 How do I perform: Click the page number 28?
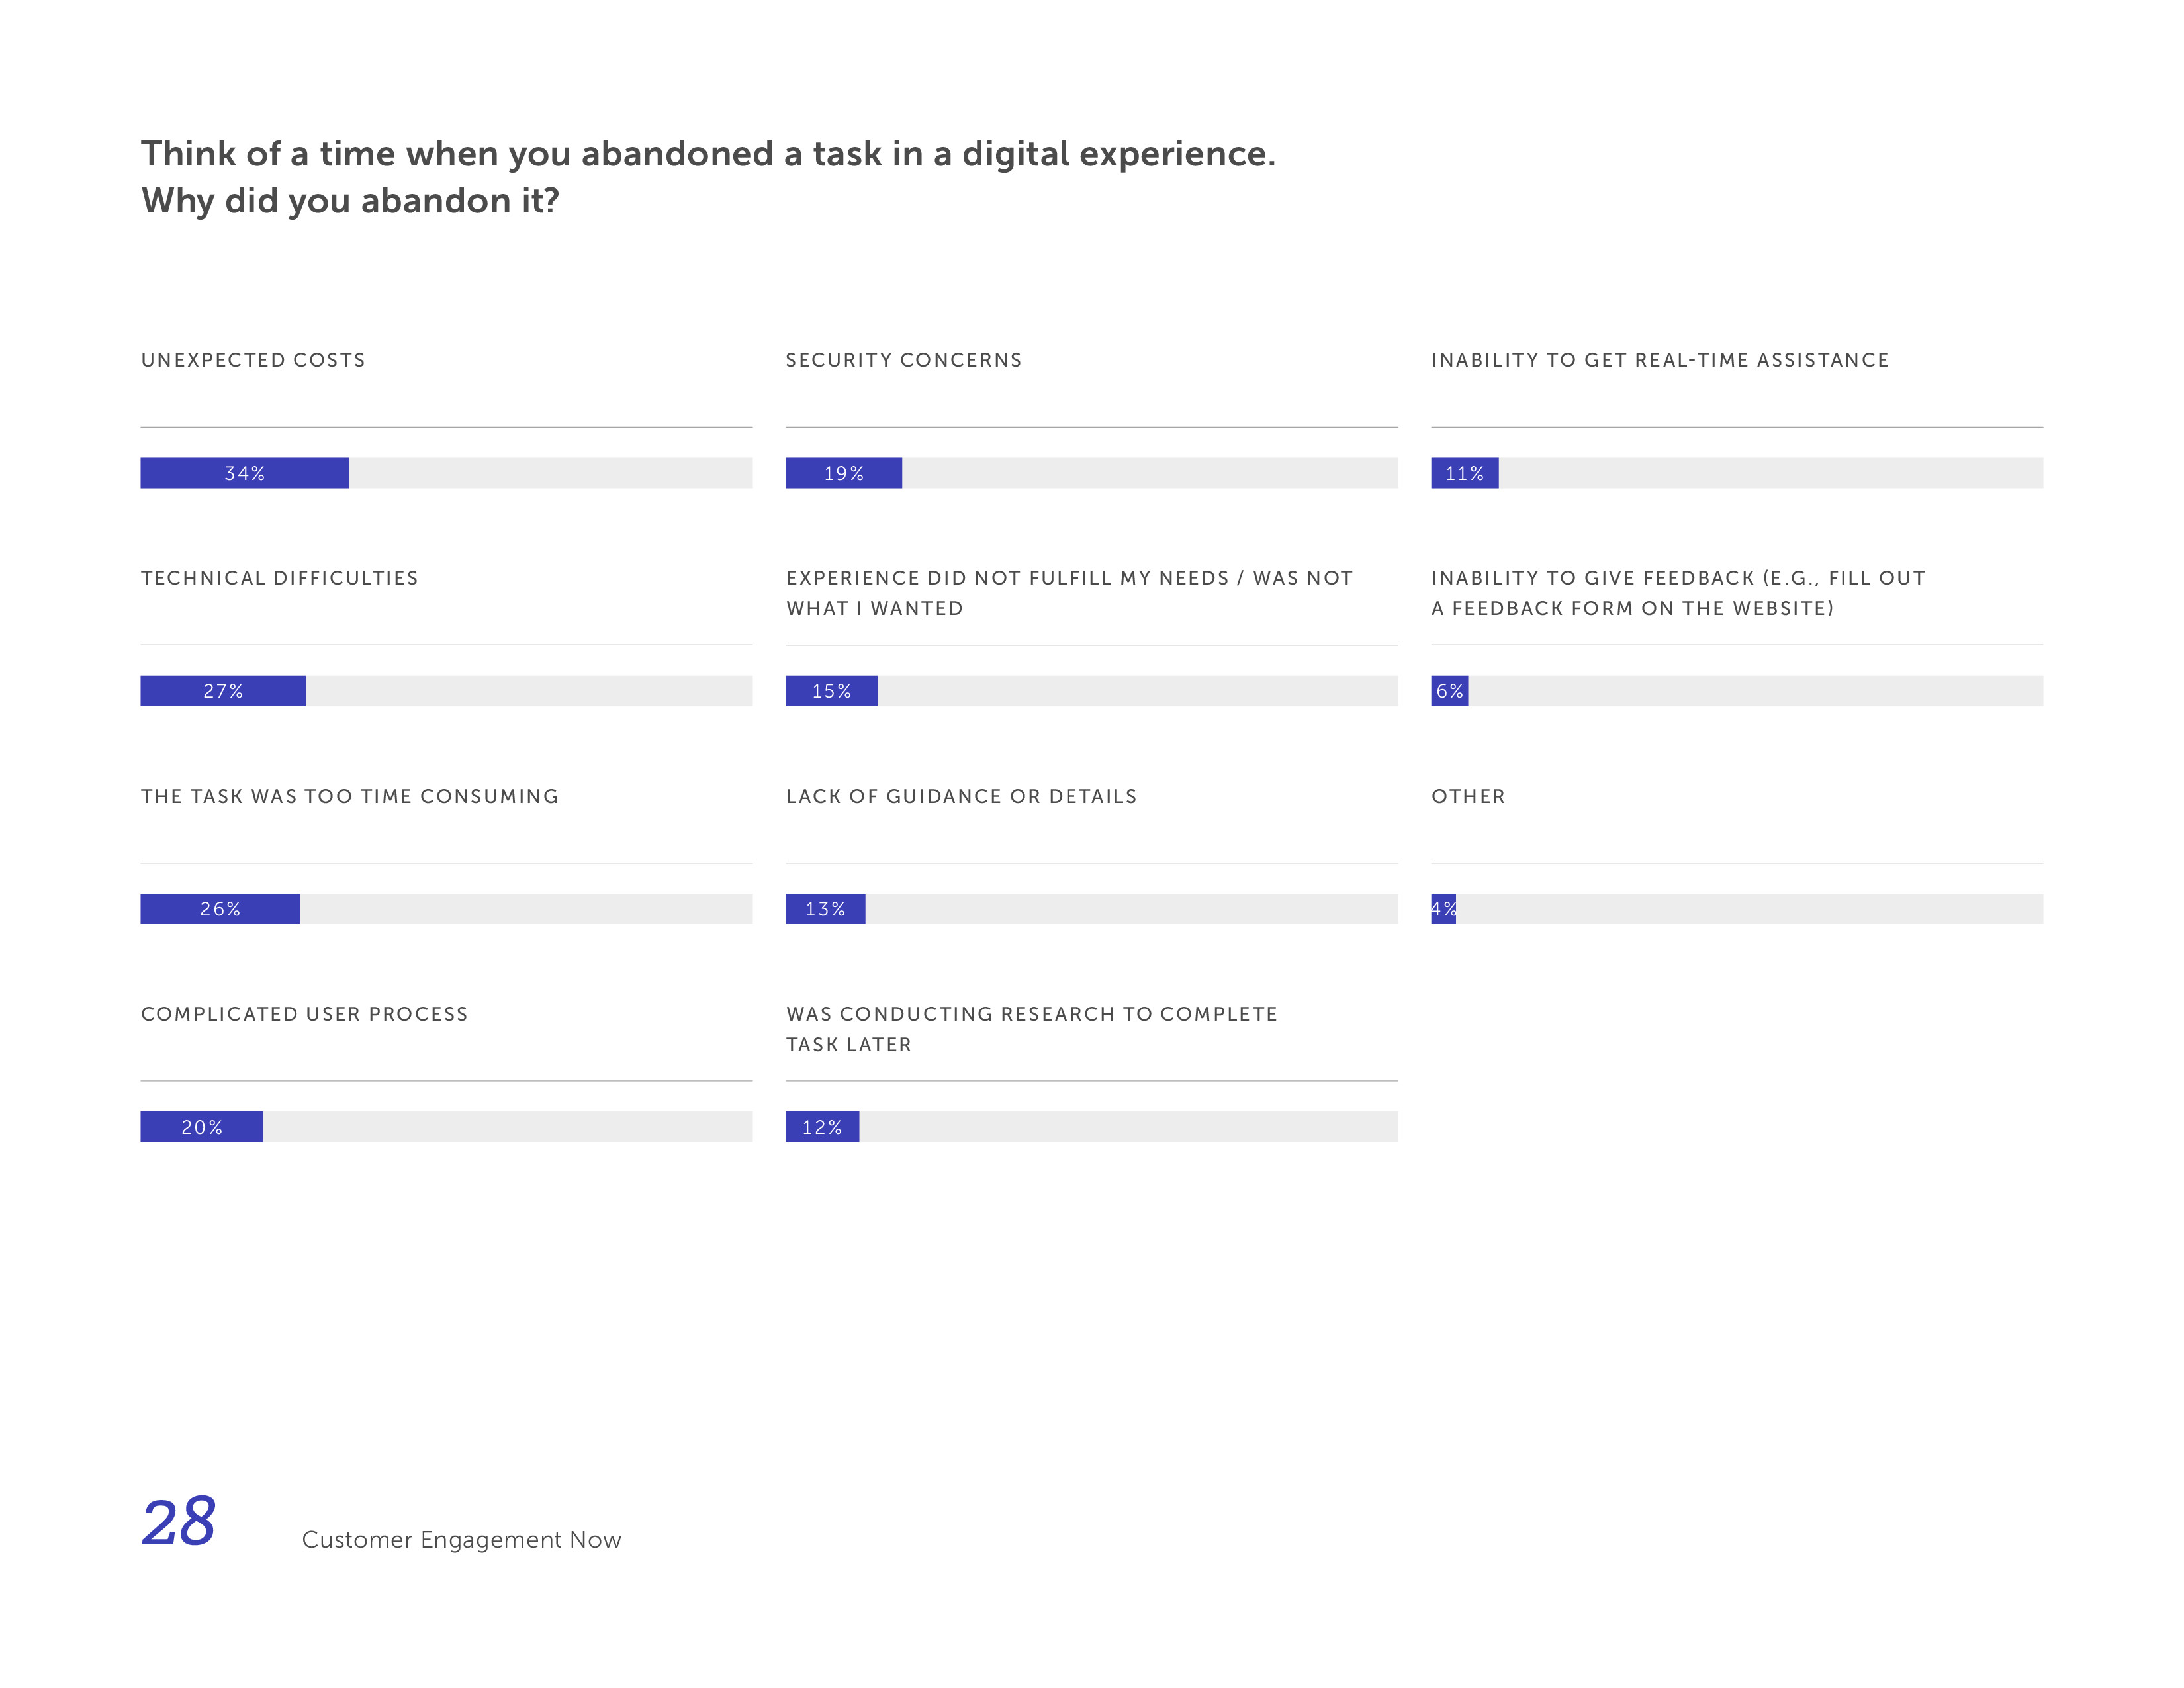click(179, 1522)
